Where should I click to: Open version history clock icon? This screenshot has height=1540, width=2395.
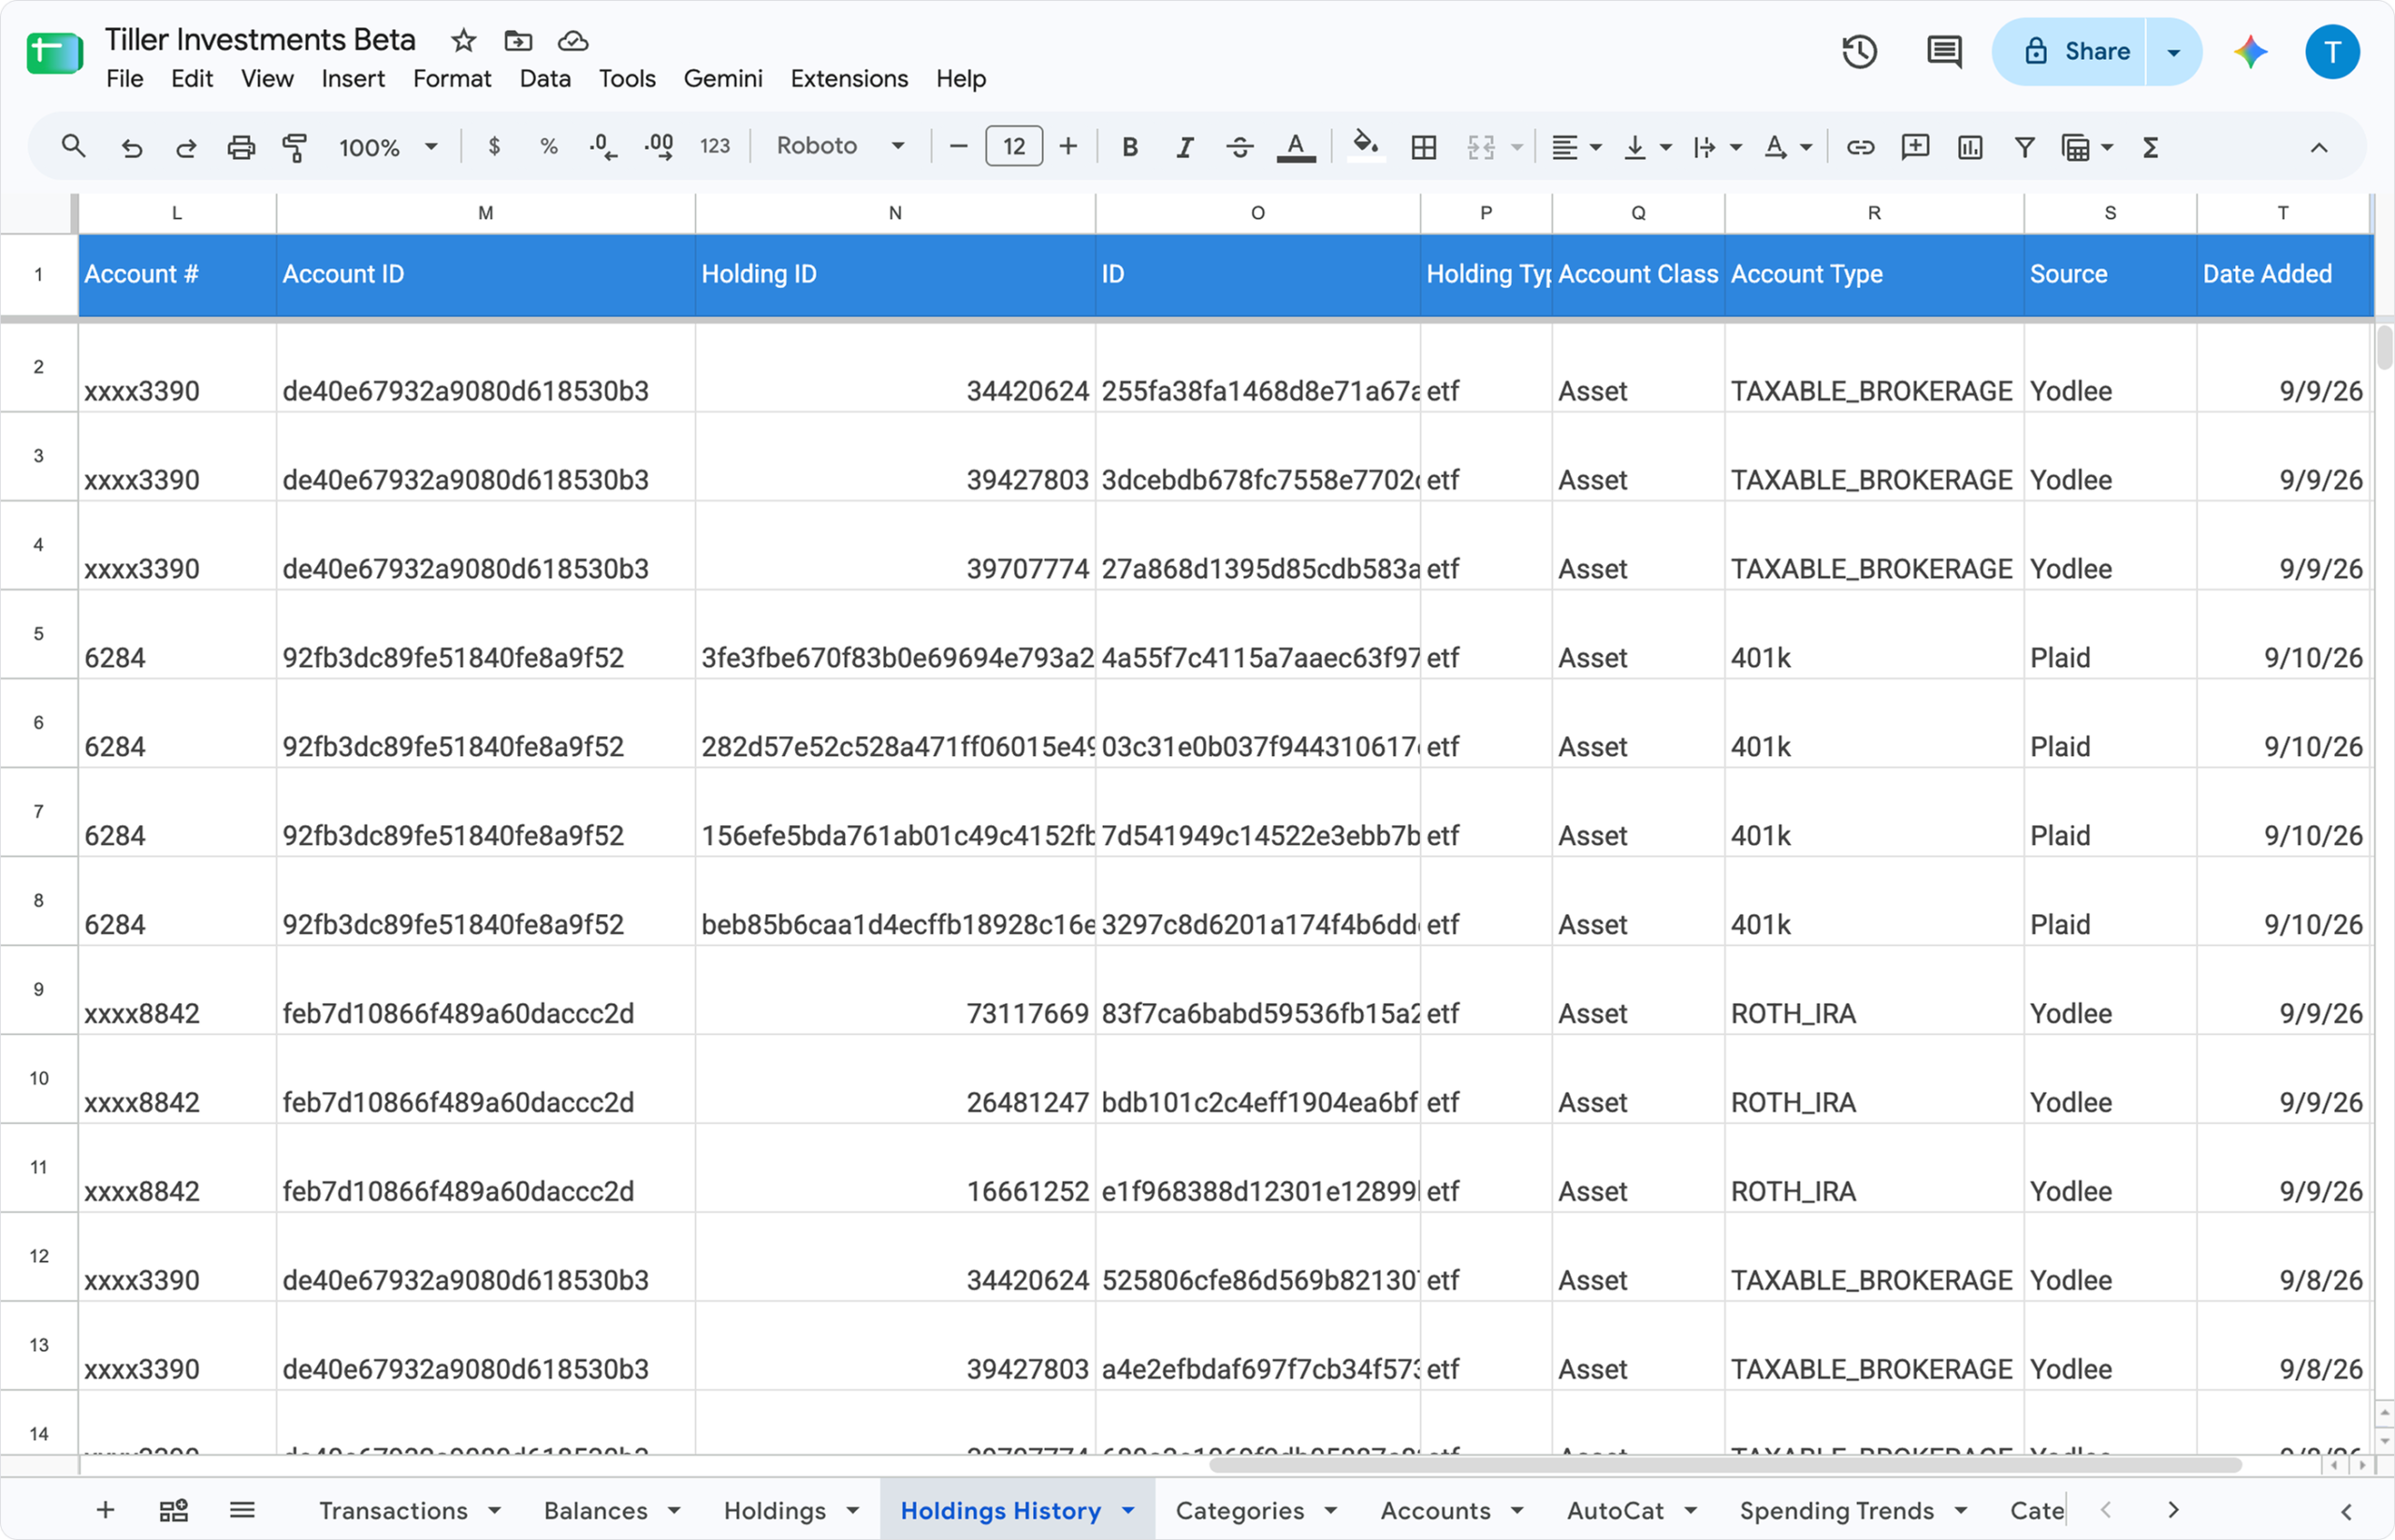pyautogui.click(x=1860, y=52)
